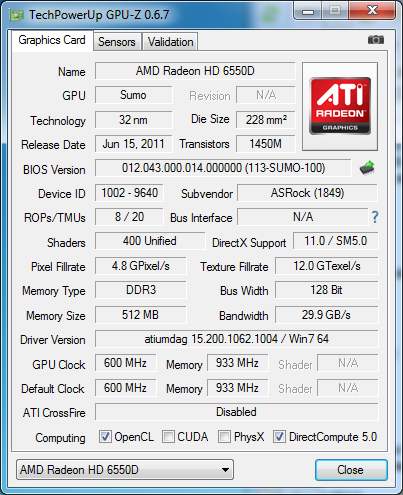
Task: Click the BIOS Version value field
Action: [223, 168]
